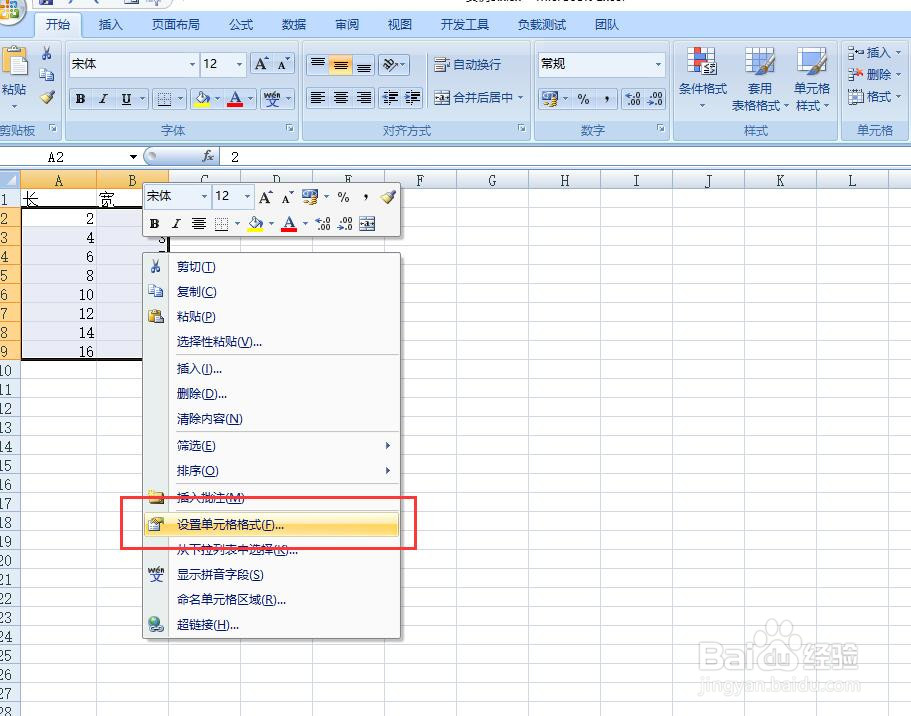Open the font size dropdown

coord(237,64)
